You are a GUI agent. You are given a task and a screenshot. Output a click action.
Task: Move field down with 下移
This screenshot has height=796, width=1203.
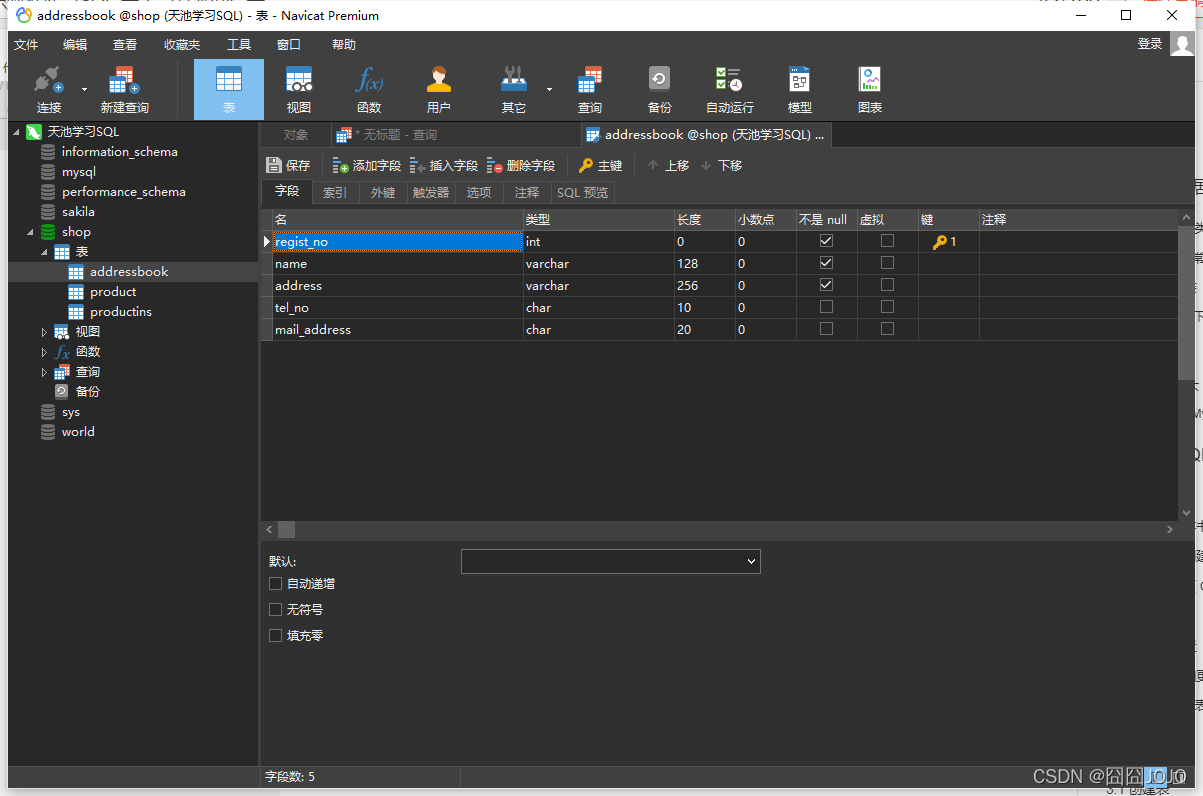721,166
